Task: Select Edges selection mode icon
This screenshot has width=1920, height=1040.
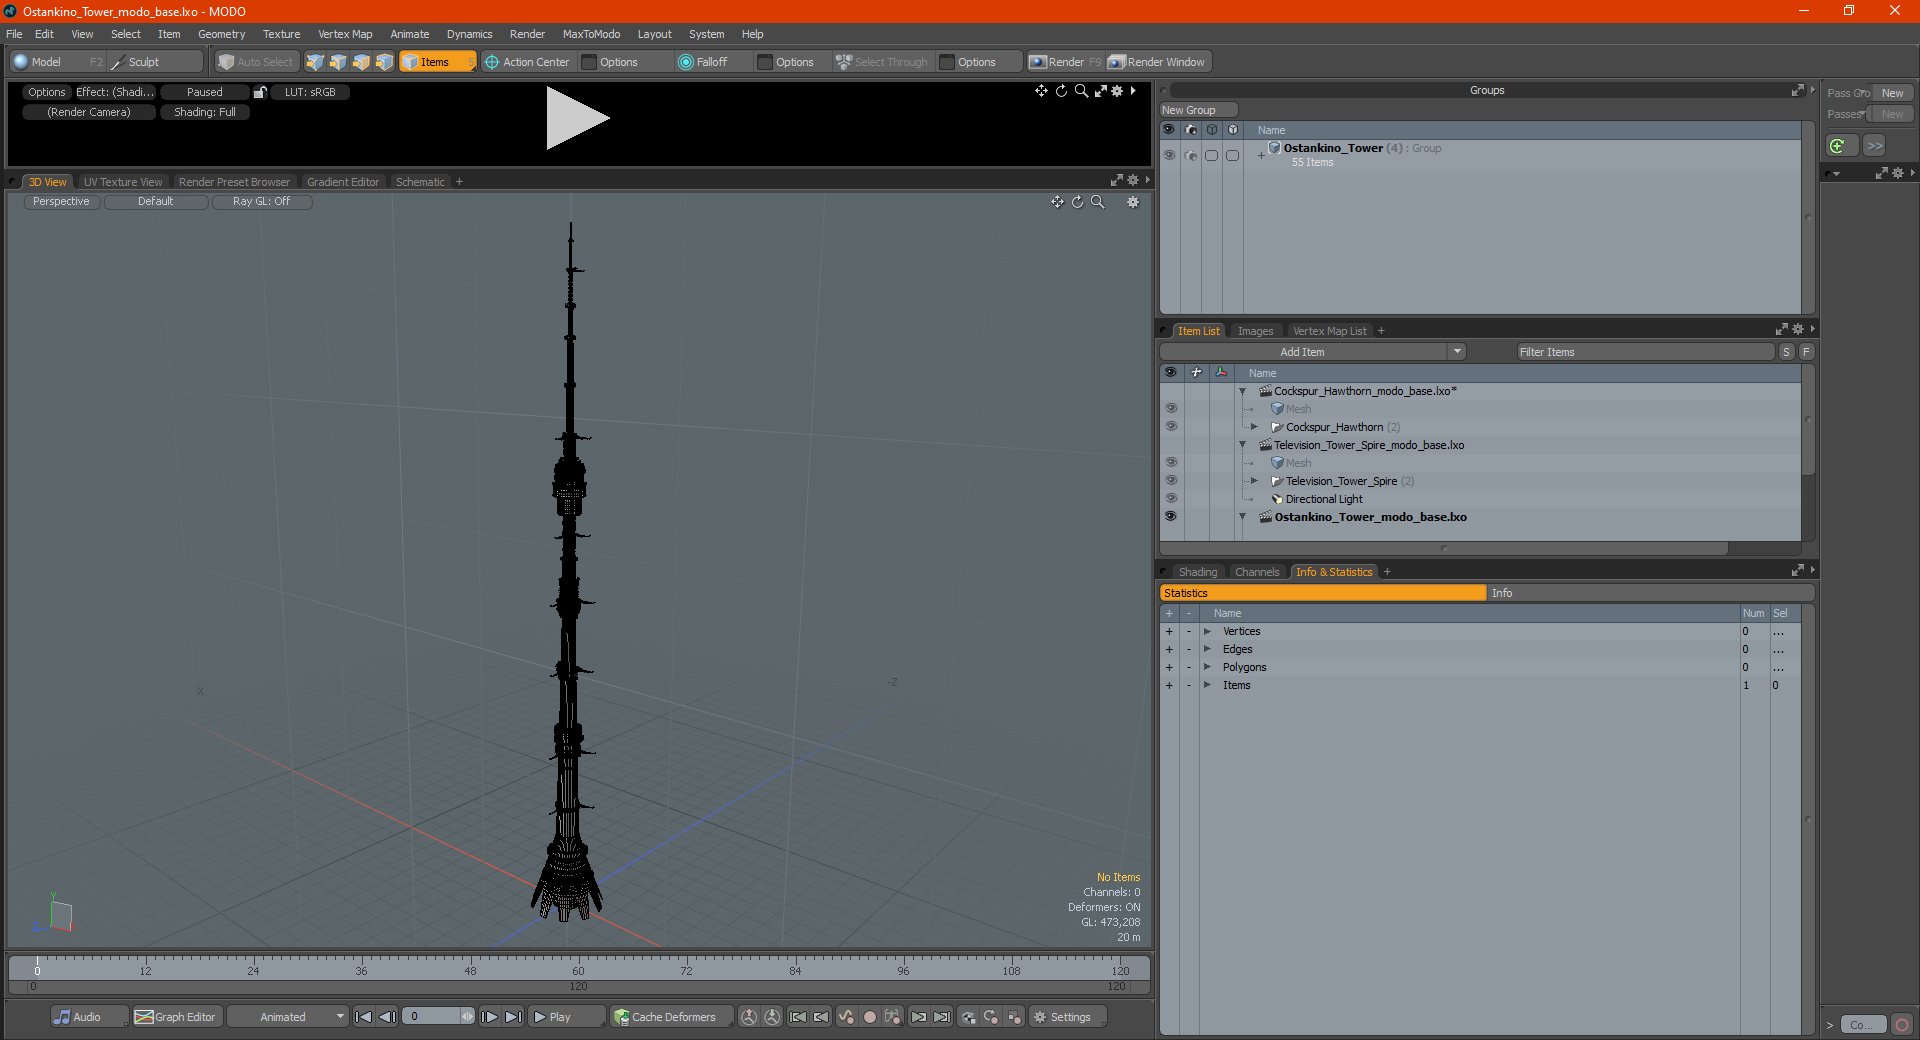Action: [x=338, y=62]
